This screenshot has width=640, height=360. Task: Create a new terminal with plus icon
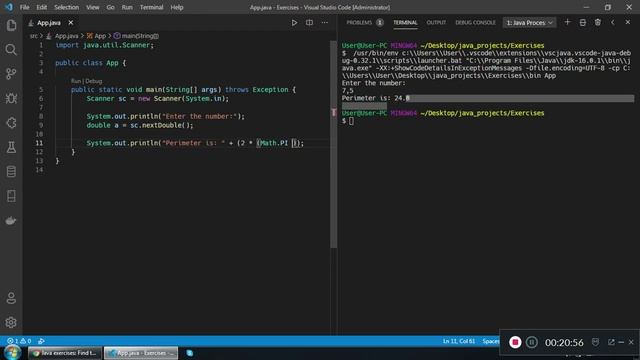click(x=567, y=22)
